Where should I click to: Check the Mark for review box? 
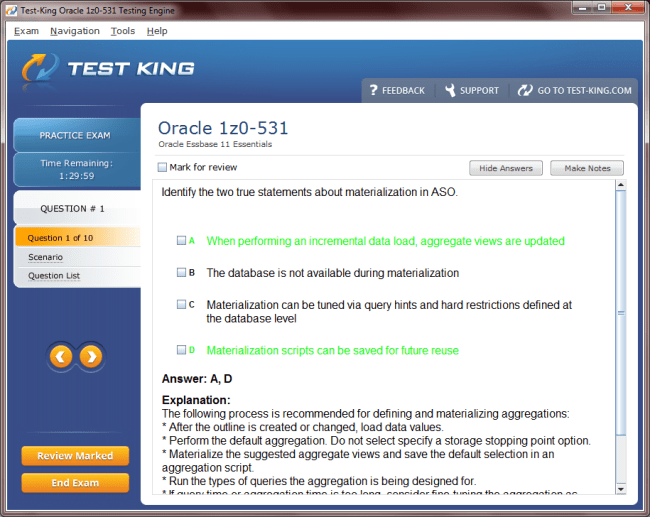[x=162, y=167]
